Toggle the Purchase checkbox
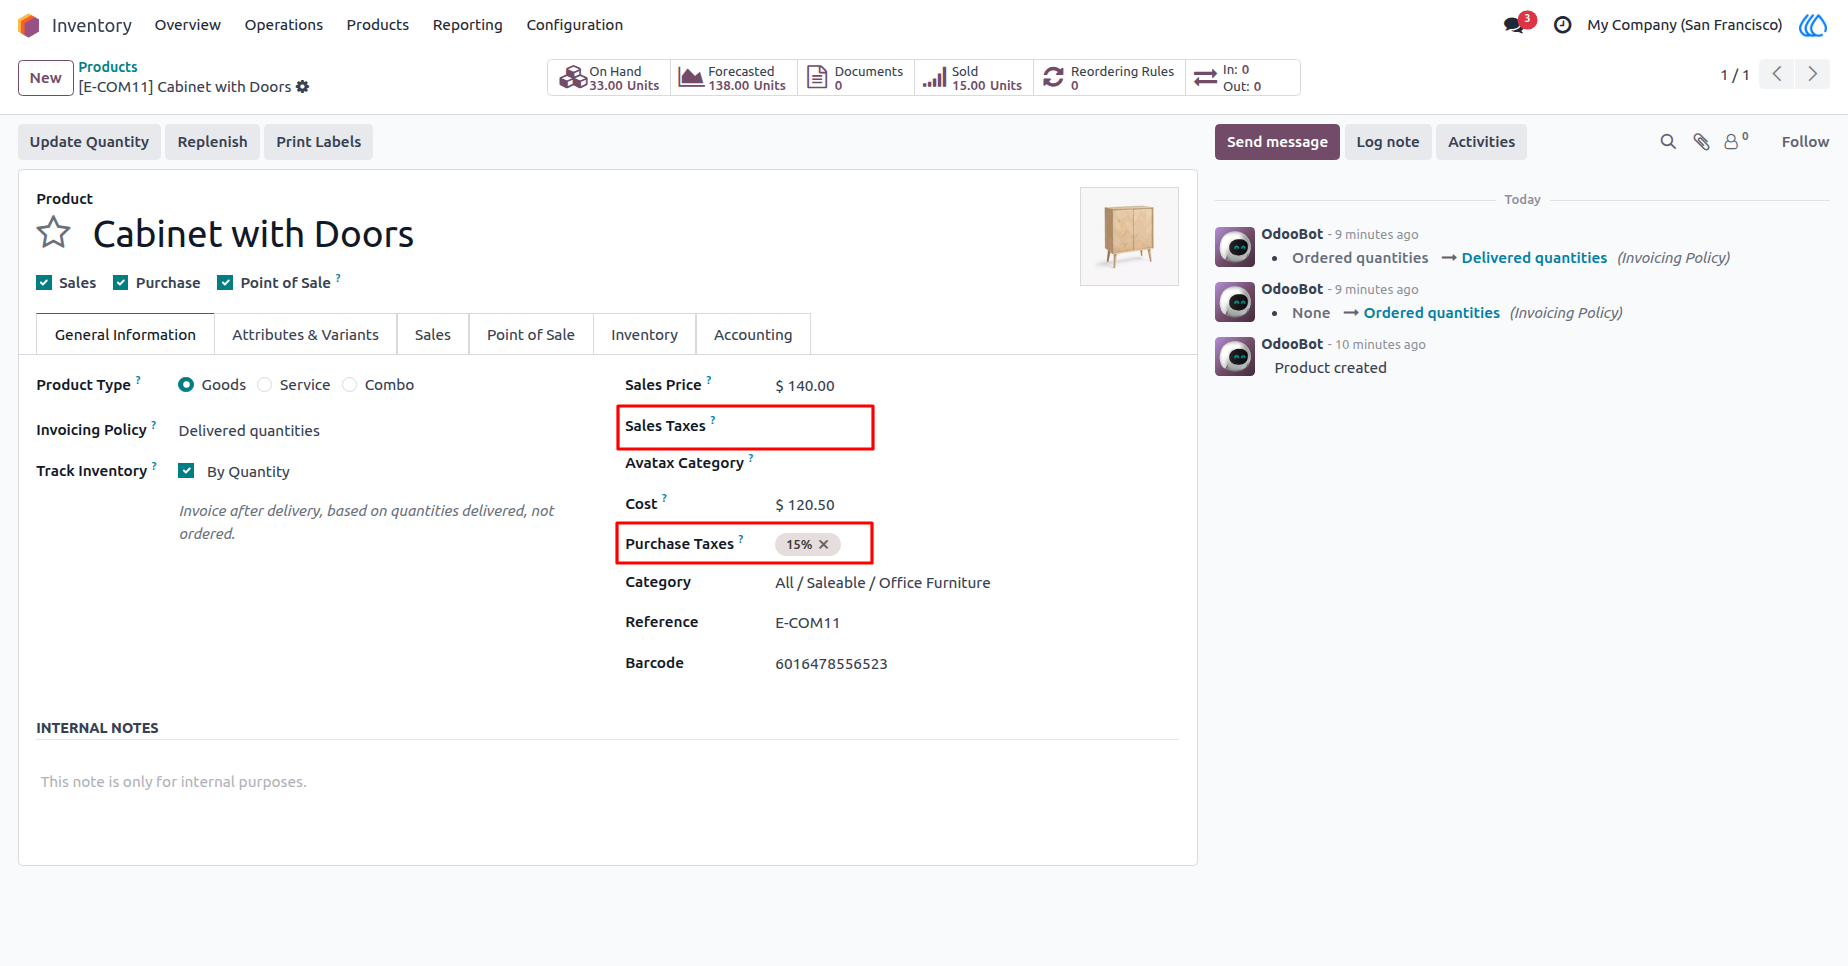Viewport: 1848px width, 966px height. (x=121, y=283)
